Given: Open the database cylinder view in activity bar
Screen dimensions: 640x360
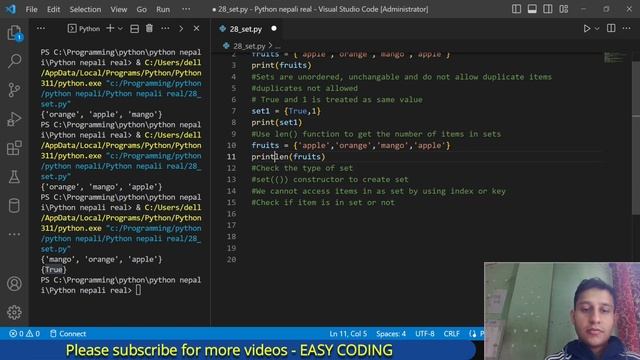Looking at the screenshot, I should [14, 206].
